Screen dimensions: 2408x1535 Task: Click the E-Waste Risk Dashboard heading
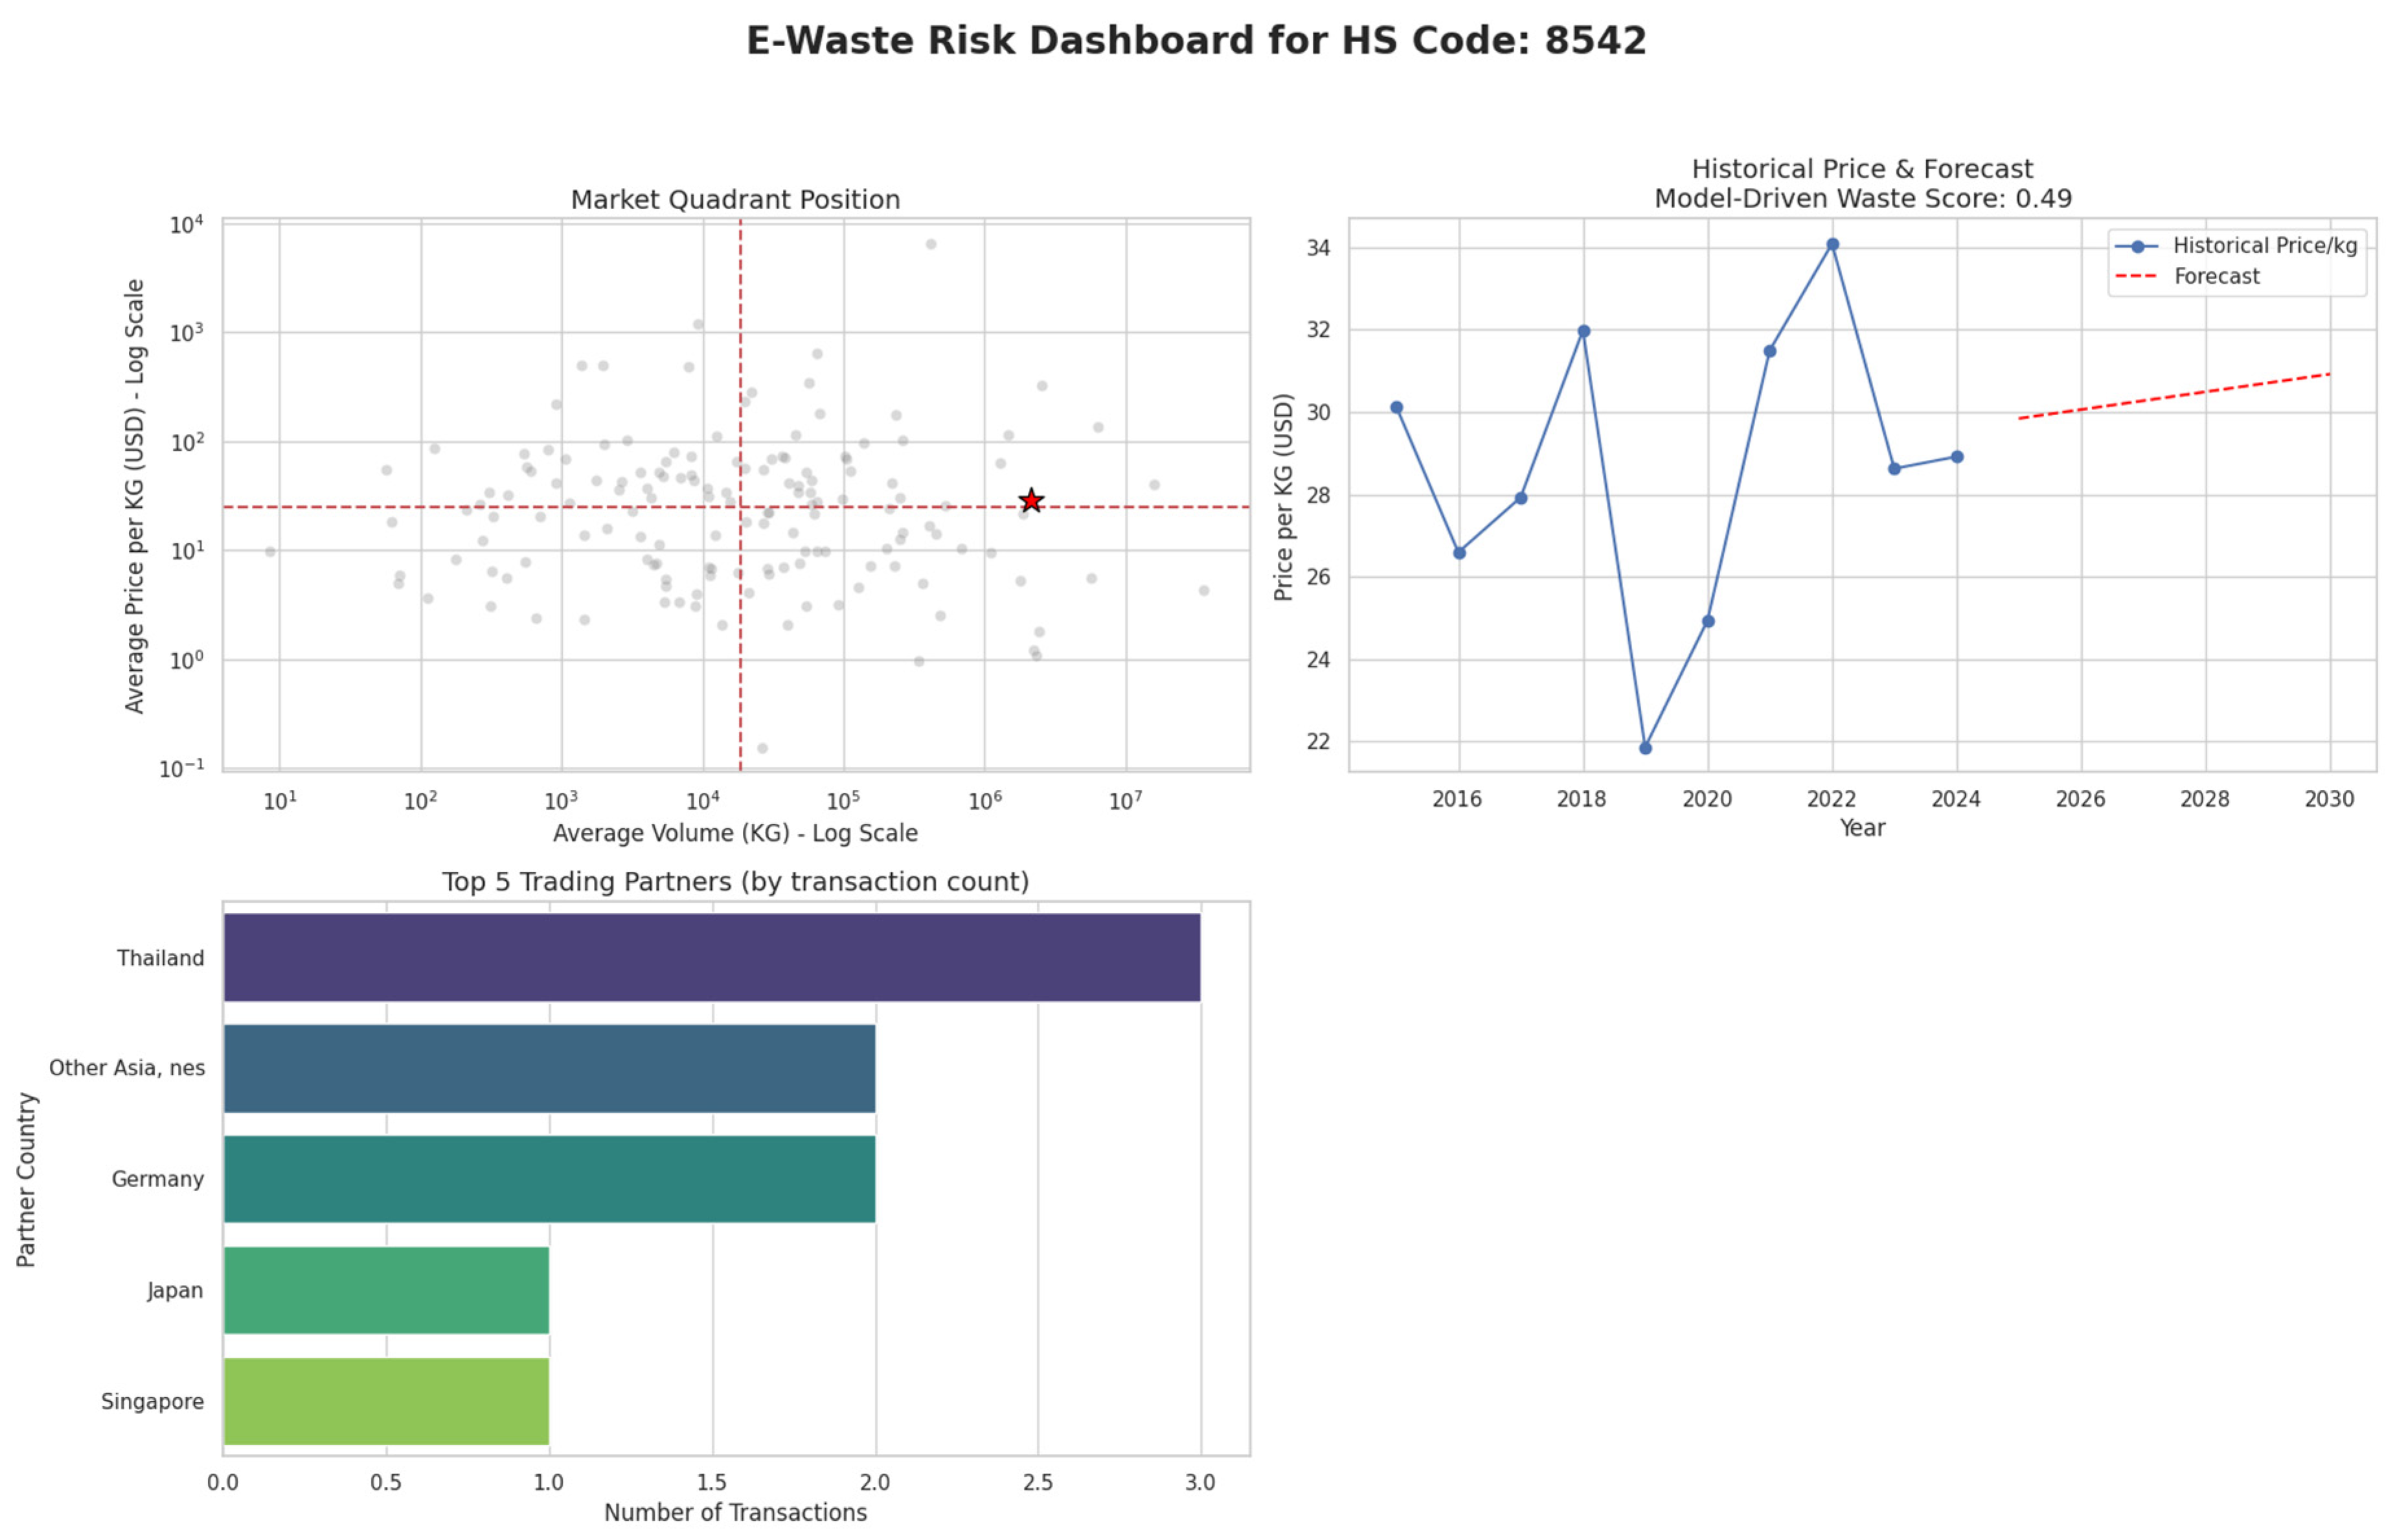click(1196, 41)
